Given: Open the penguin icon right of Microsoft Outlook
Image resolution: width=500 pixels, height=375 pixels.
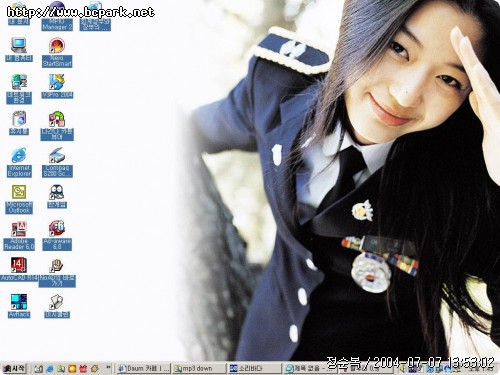Looking at the screenshot, I should click(x=57, y=196).
